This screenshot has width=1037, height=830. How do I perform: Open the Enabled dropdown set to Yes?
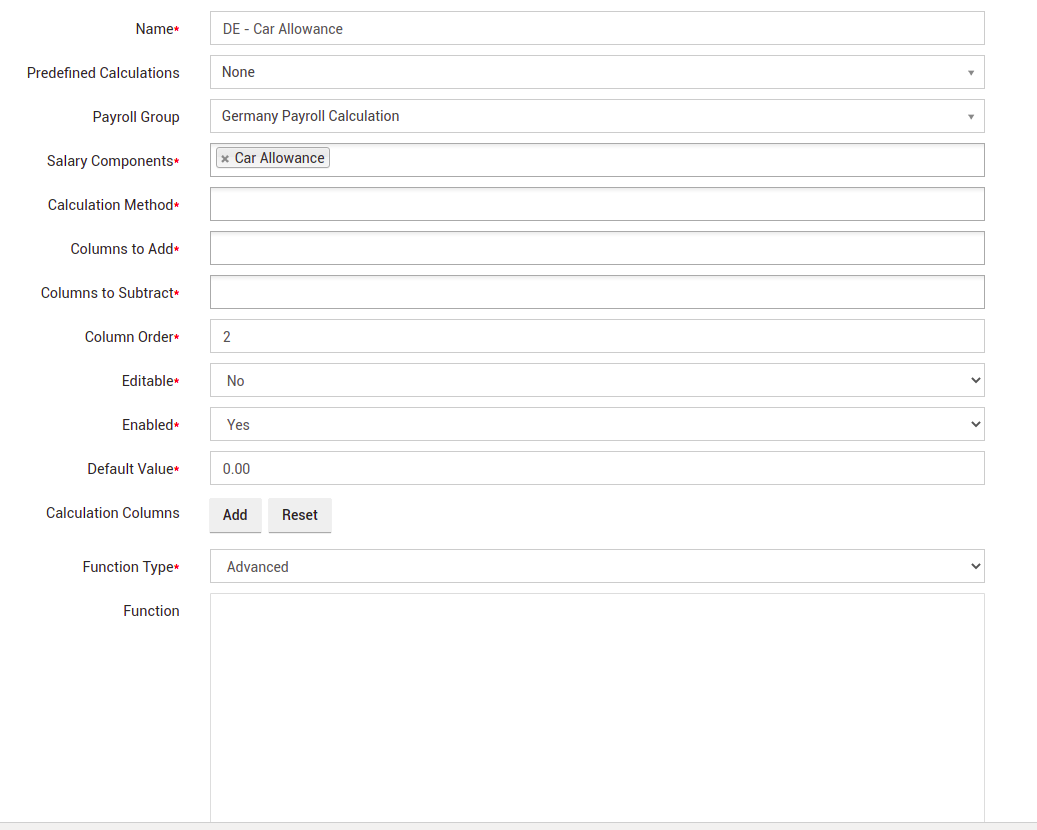(x=597, y=424)
